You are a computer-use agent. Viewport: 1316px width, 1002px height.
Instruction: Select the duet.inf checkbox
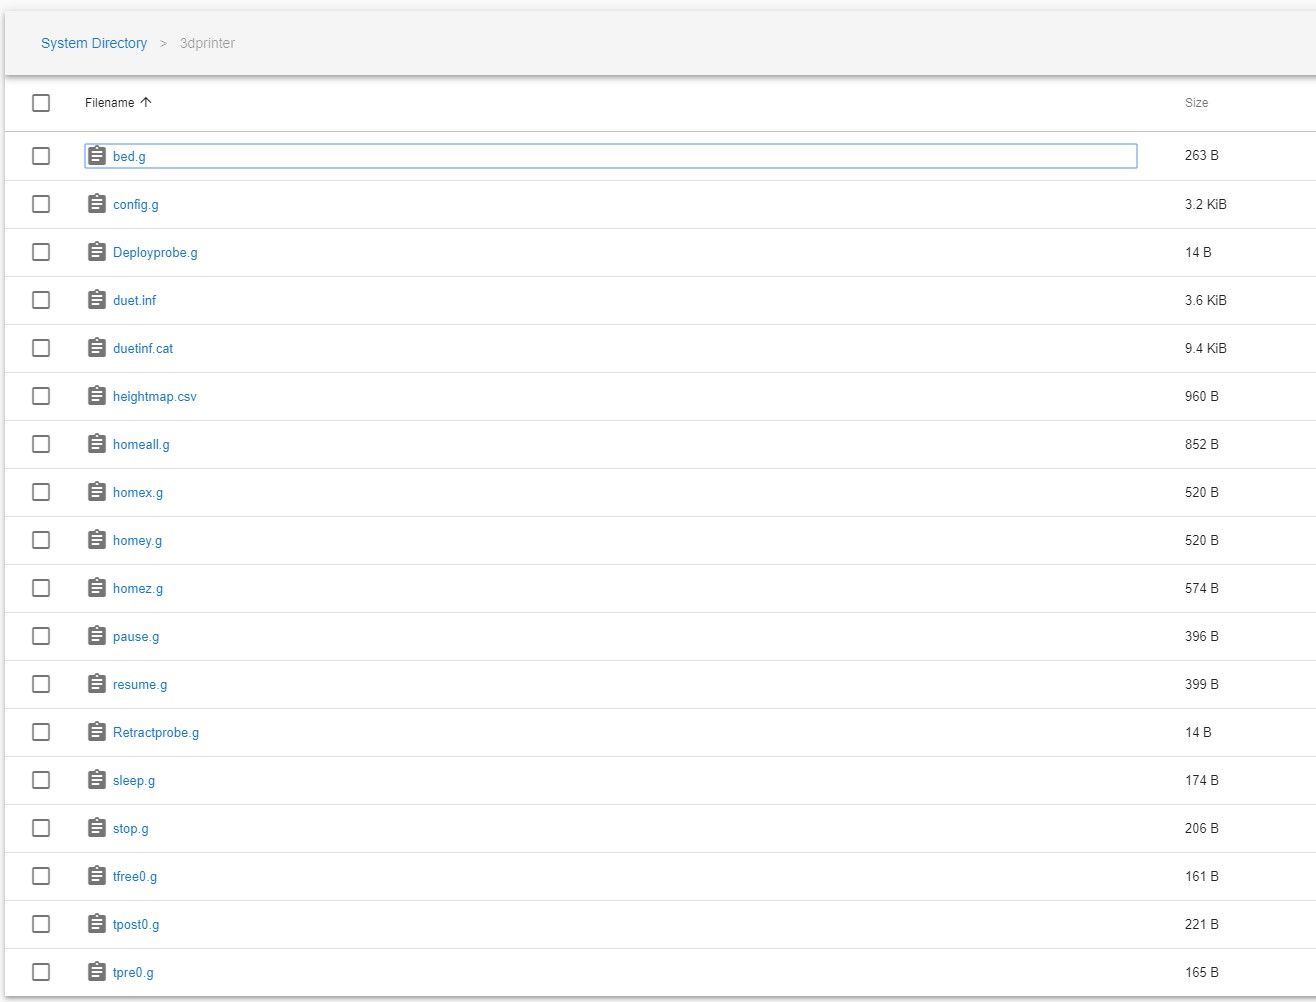pos(41,300)
